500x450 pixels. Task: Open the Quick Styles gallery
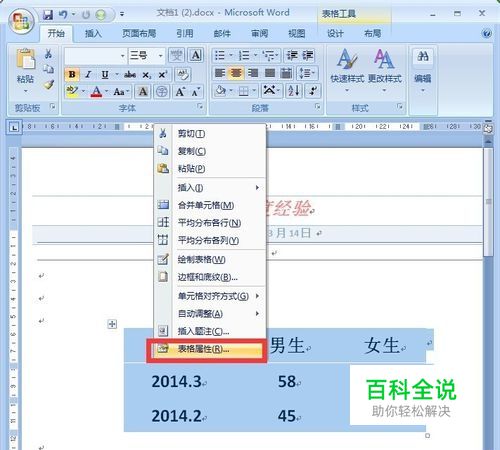point(347,71)
